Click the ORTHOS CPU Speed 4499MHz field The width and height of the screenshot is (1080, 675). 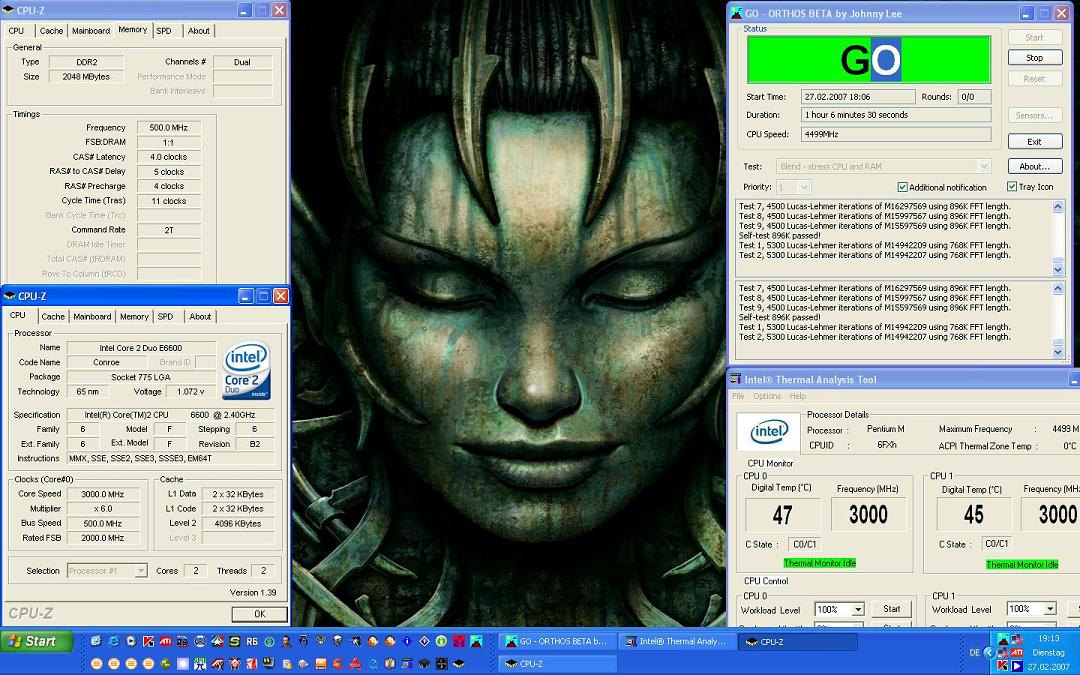pyautogui.click(x=895, y=134)
